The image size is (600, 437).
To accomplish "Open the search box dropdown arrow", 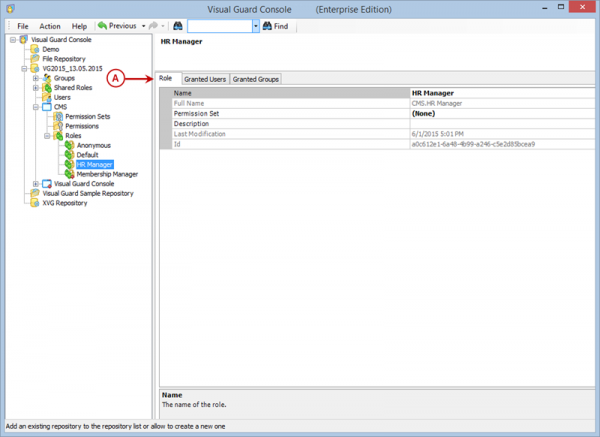I will pyautogui.click(x=256, y=26).
